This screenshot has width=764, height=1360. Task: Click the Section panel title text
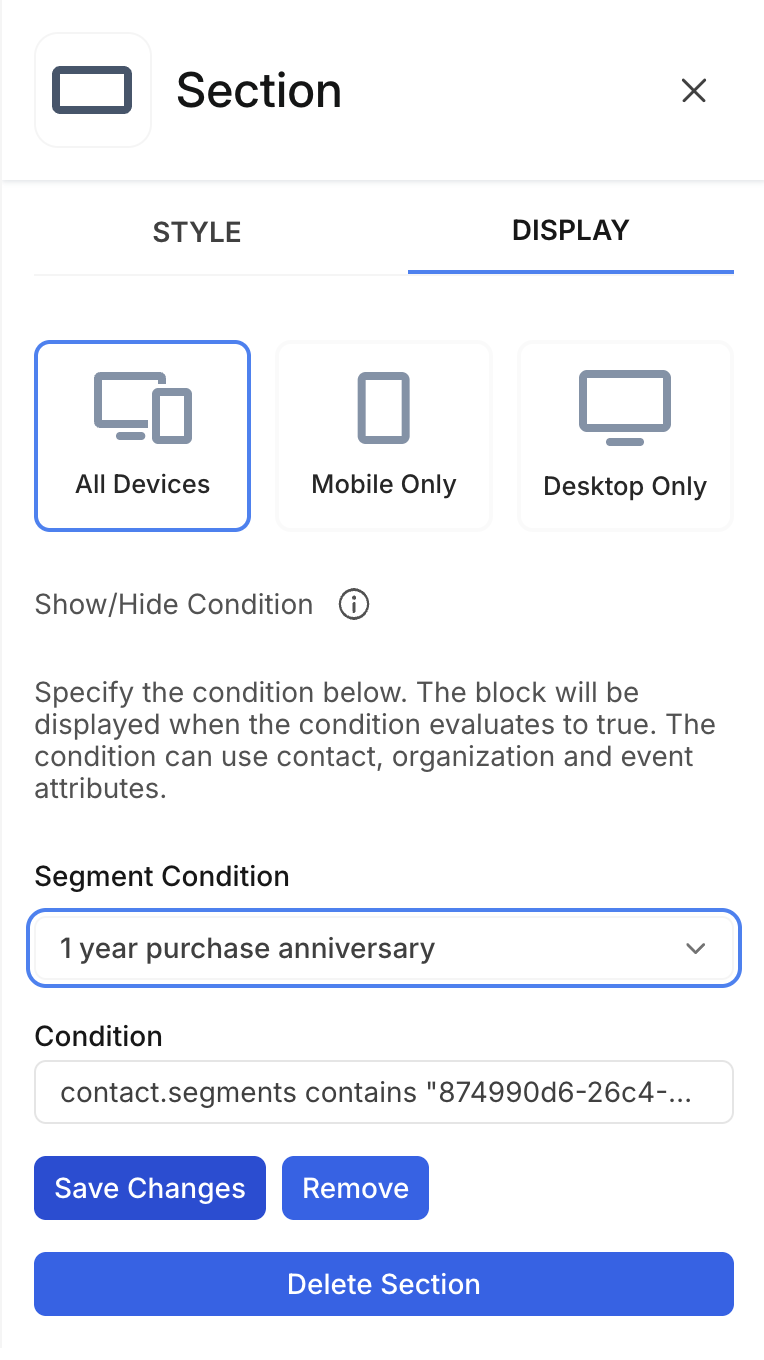[259, 91]
